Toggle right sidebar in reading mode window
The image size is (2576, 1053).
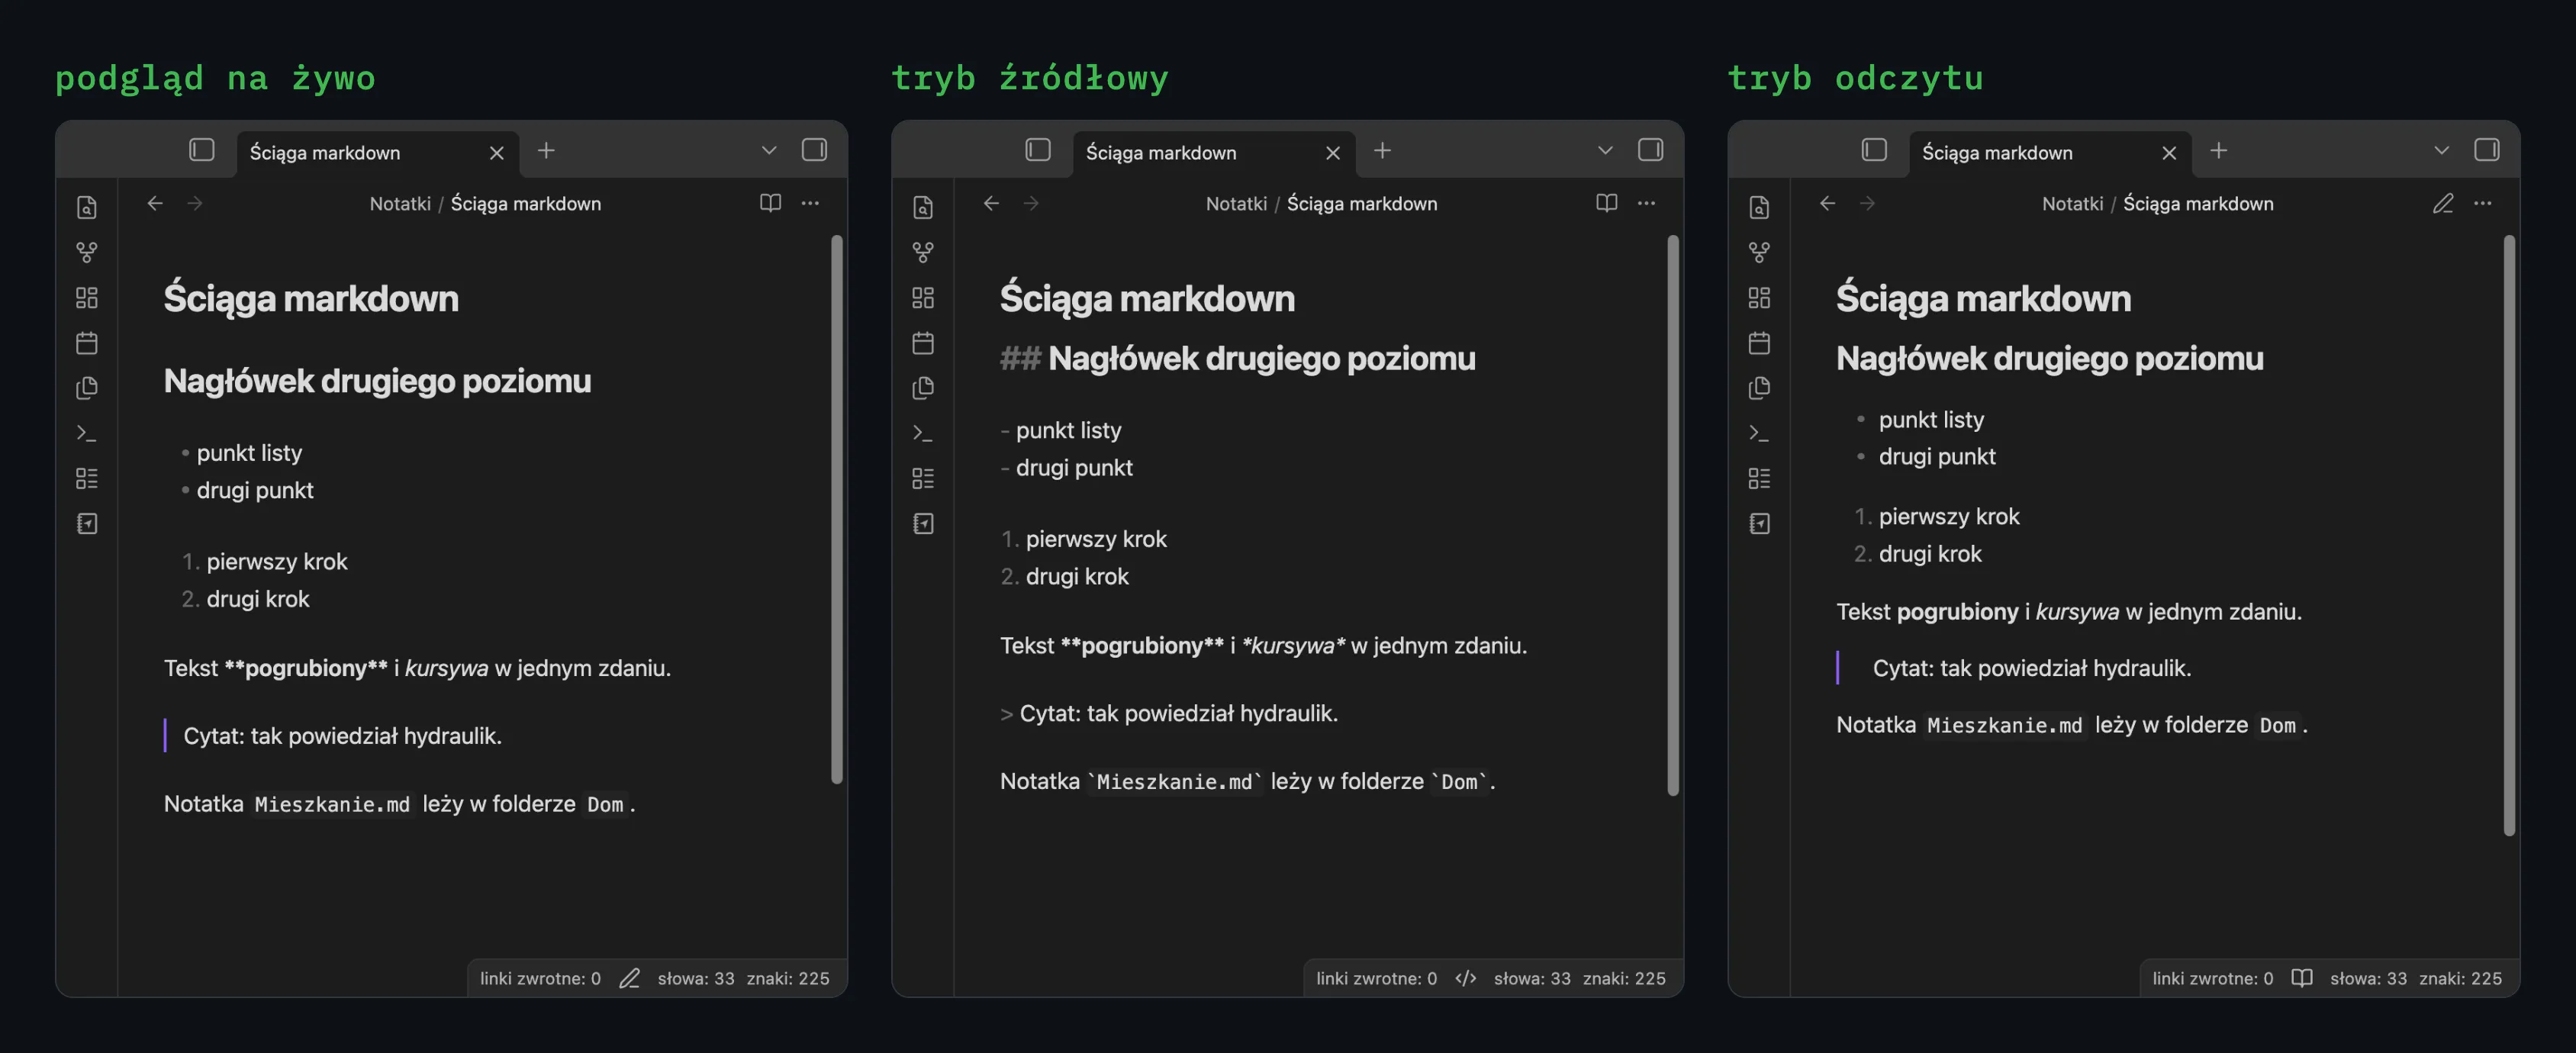pos(2486,150)
